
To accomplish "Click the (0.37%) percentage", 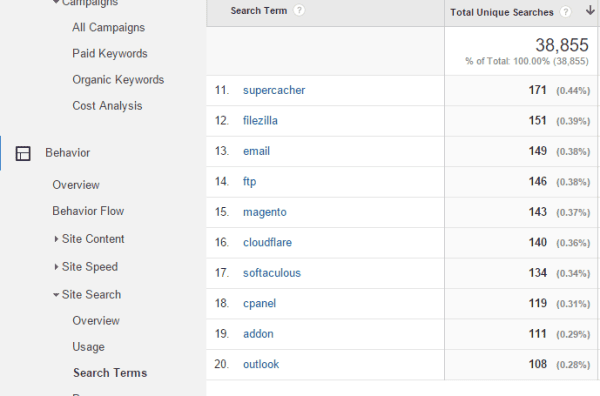I will [573, 212].
